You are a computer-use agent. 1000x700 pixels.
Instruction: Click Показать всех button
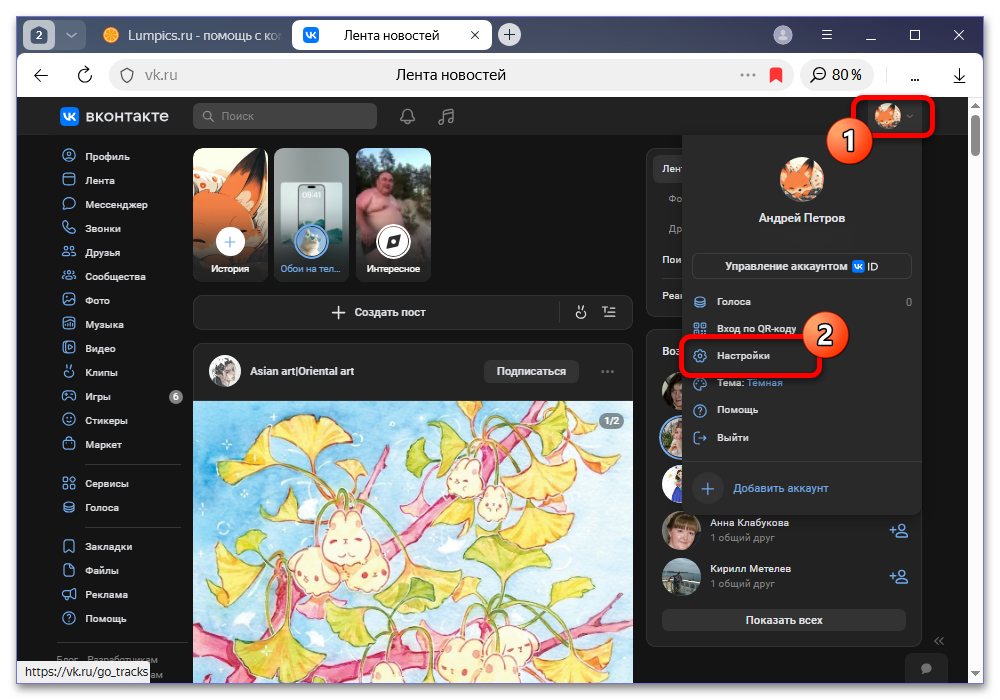(x=784, y=620)
